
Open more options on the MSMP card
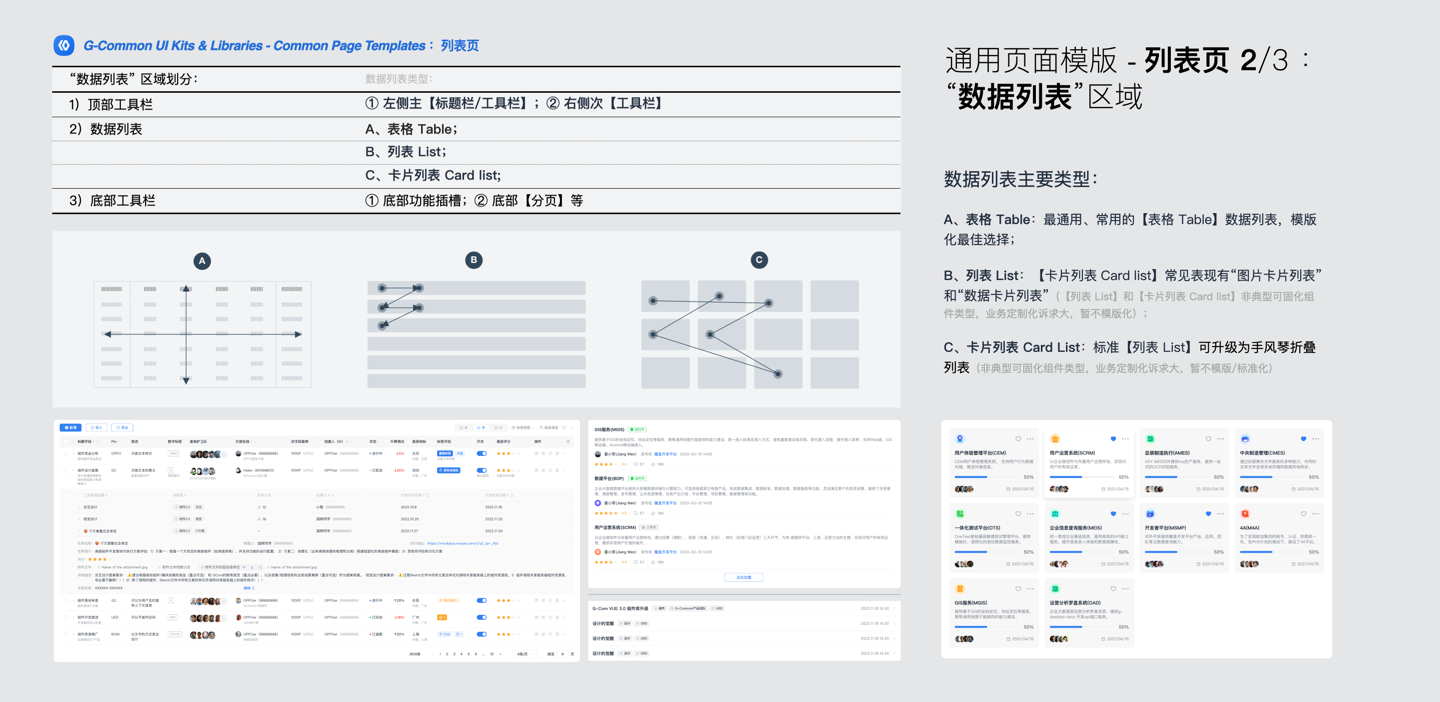pos(1221,513)
